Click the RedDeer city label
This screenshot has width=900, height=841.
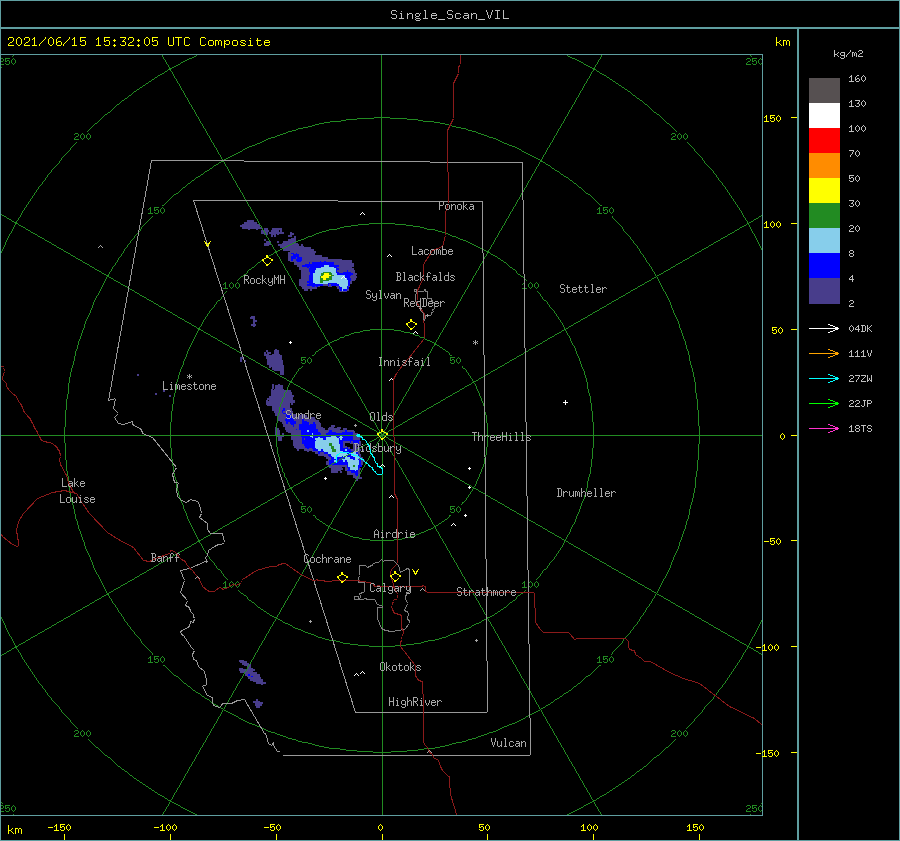point(424,303)
